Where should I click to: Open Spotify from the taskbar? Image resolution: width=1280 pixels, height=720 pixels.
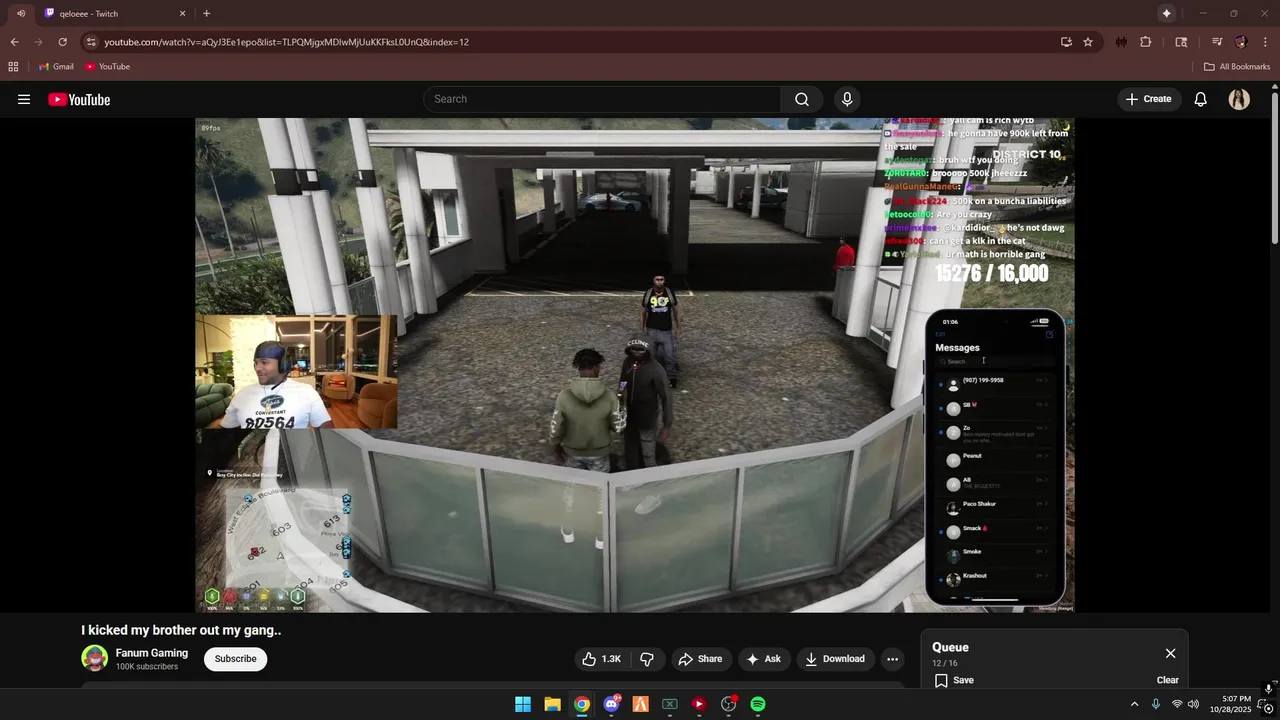[758, 704]
